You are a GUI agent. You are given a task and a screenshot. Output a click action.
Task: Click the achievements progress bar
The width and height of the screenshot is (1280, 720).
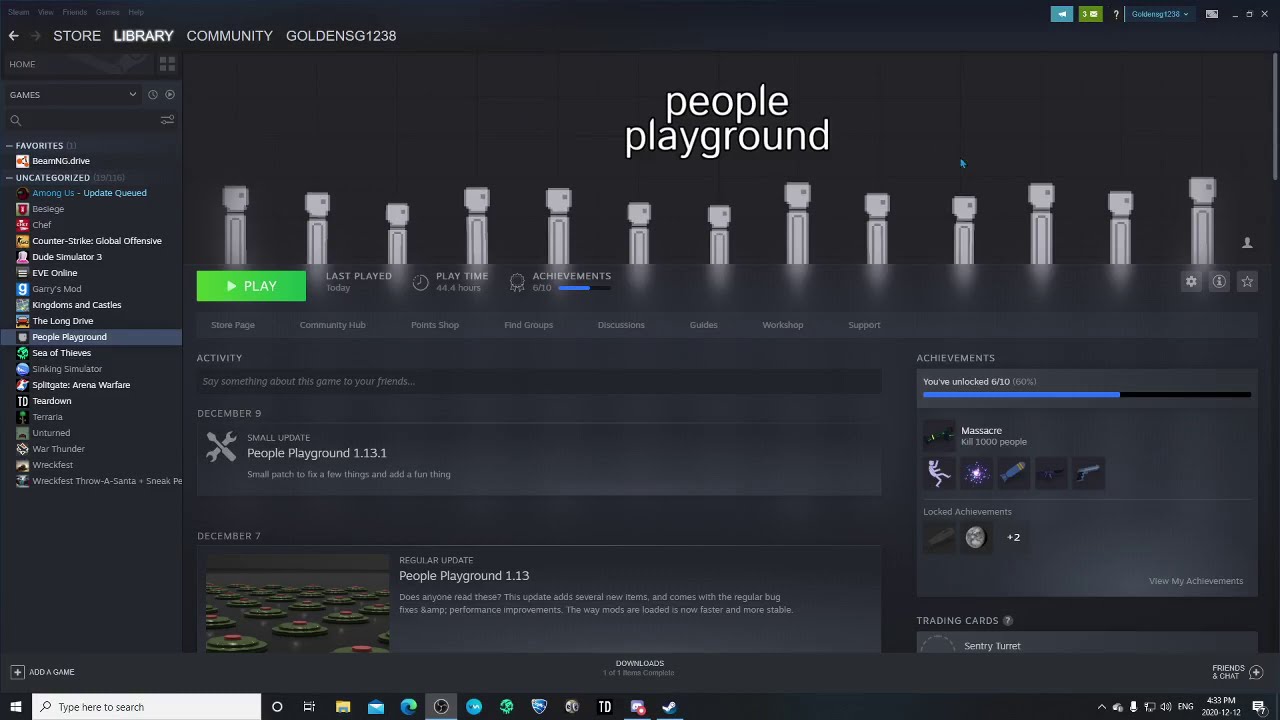(x=1087, y=395)
